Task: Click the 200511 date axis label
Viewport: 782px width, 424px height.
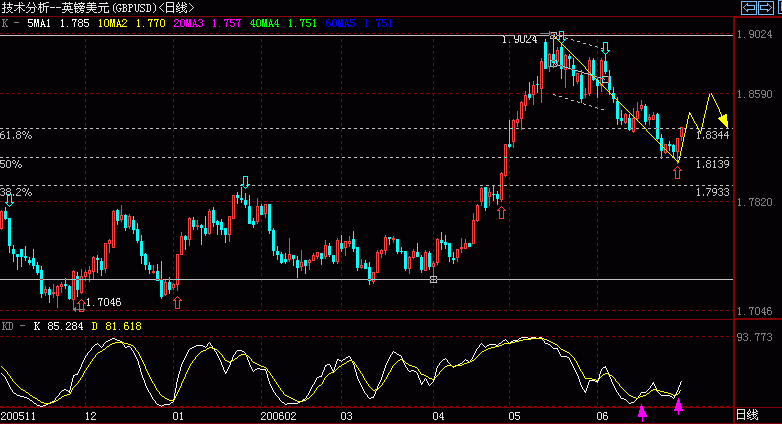Action: pyautogui.click(x=18, y=416)
